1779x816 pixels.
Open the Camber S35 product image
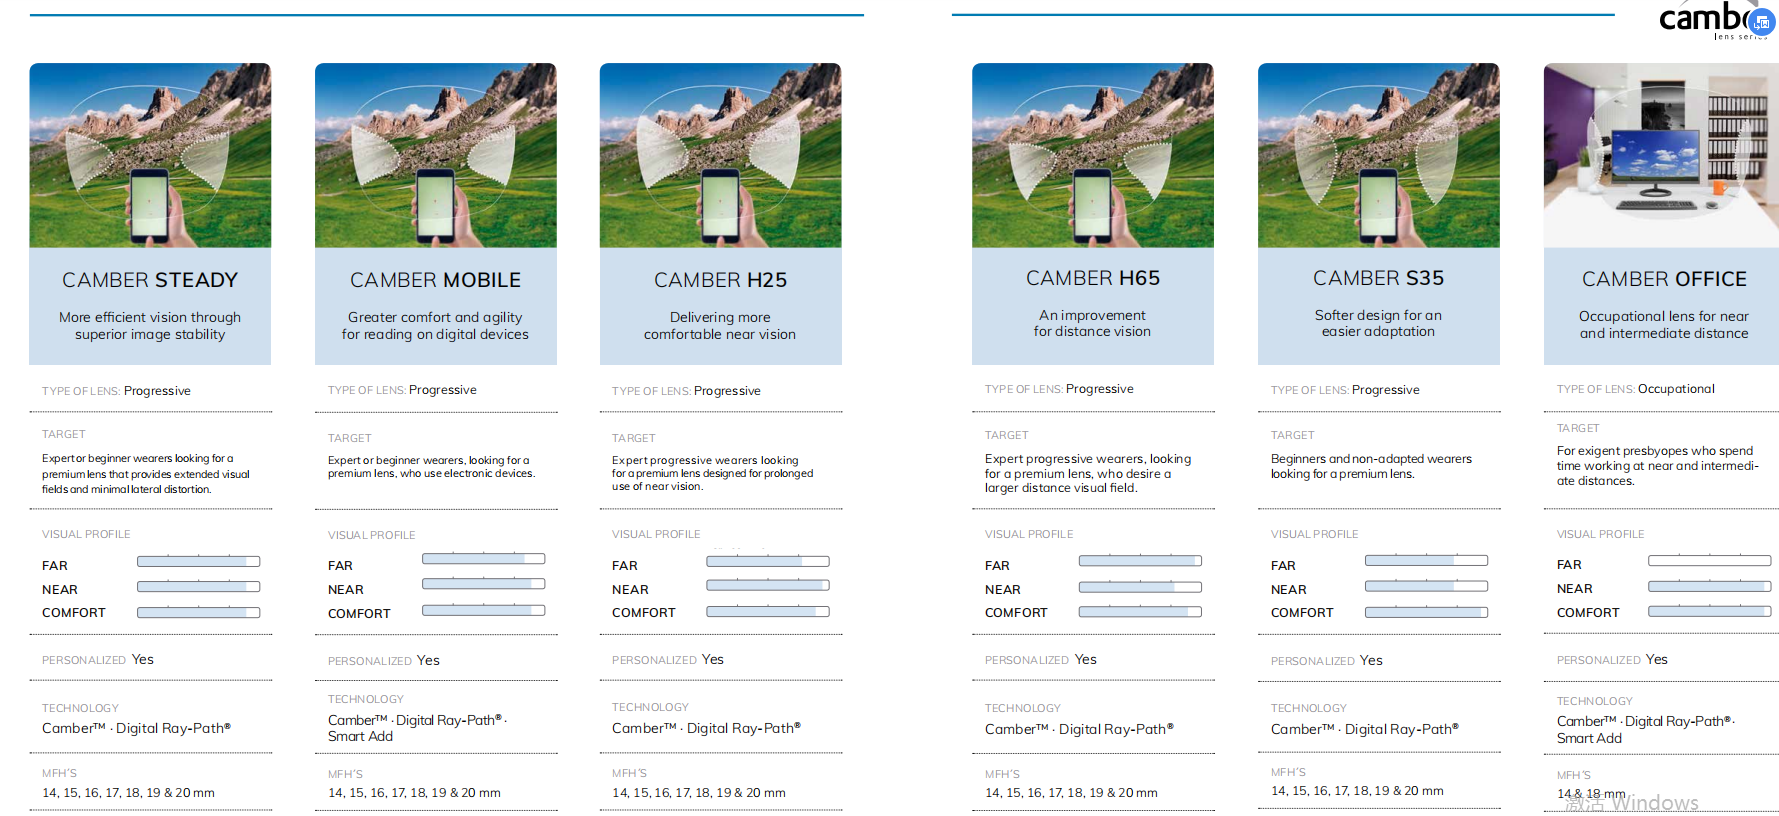[1379, 155]
